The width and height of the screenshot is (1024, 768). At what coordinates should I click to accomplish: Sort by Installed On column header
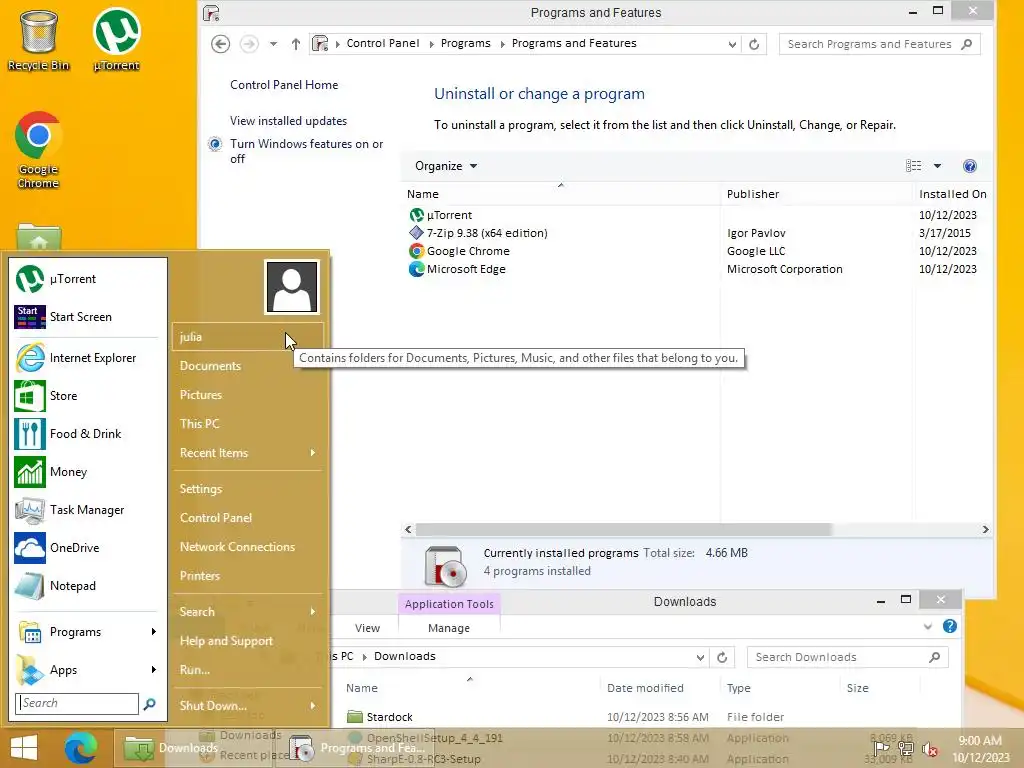pos(952,194)
